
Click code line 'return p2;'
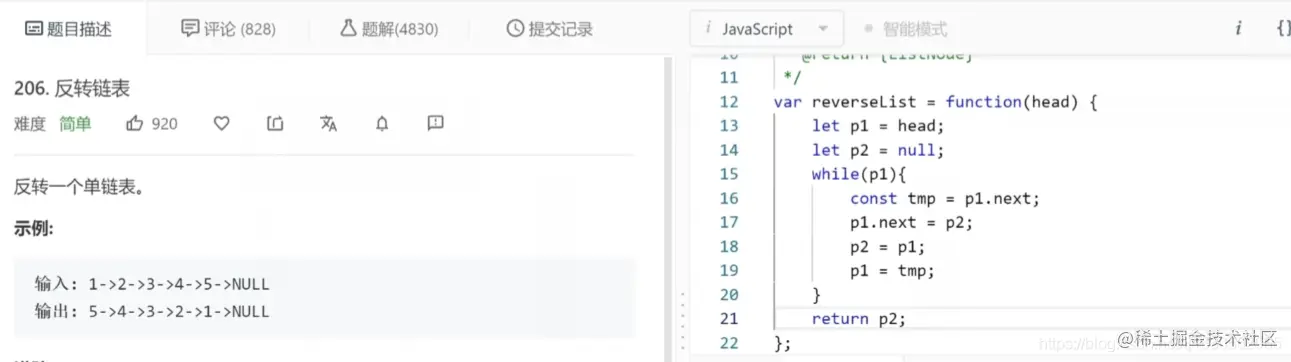(x=859, y=318)
